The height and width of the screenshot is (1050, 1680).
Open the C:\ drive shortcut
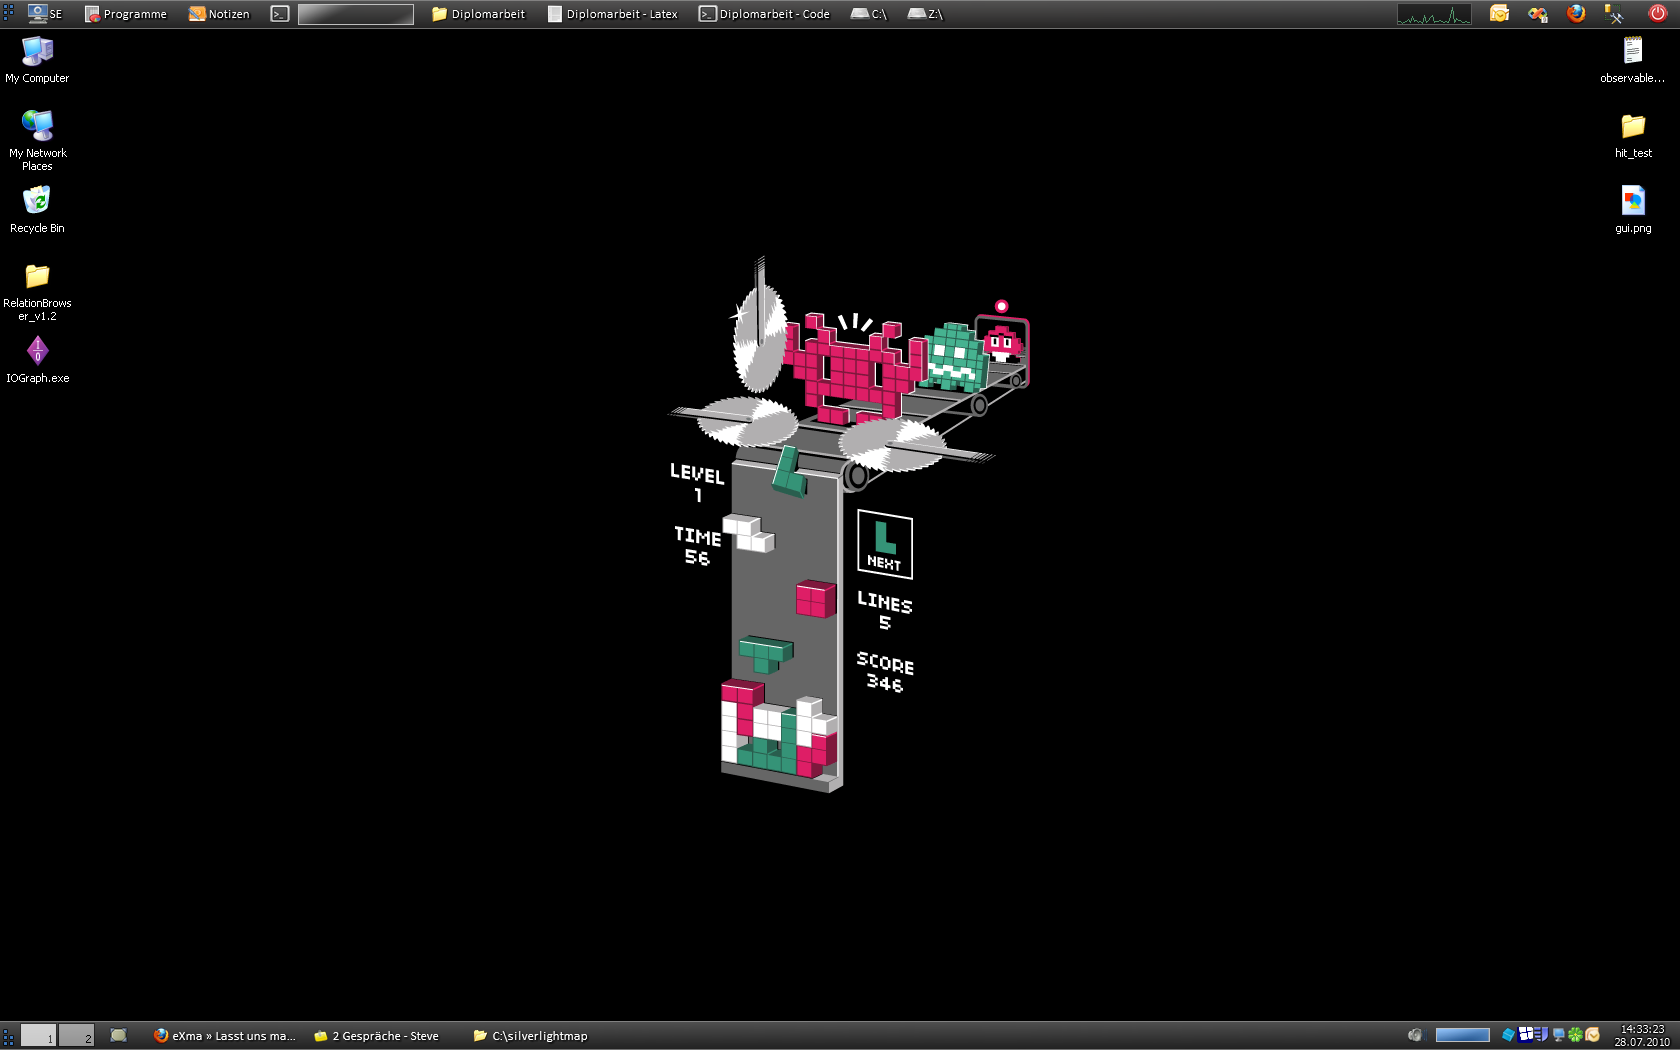pos(869,14)
